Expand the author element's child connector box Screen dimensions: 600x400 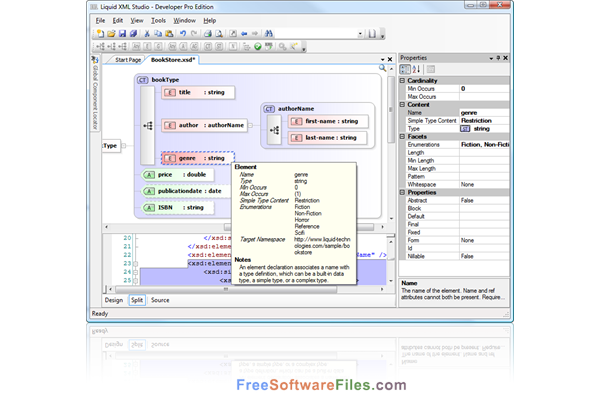coord(250,125)
